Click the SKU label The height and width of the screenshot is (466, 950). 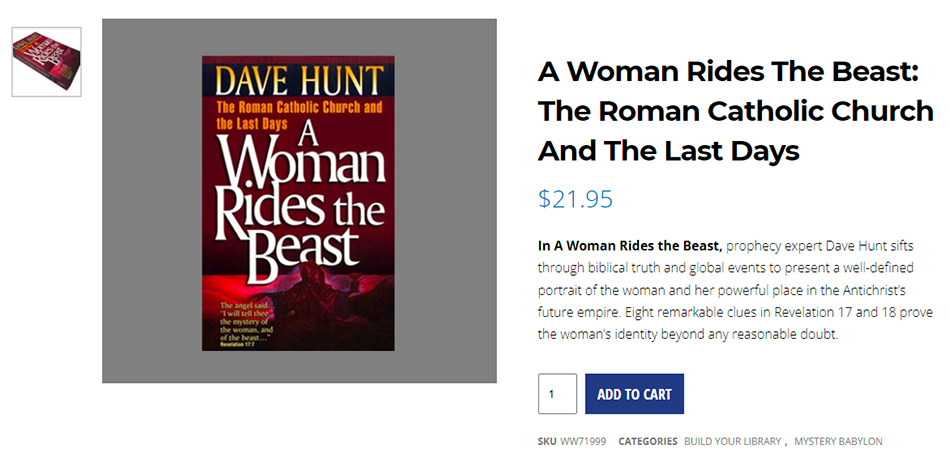pyautogui.click(x=546, y=441)
